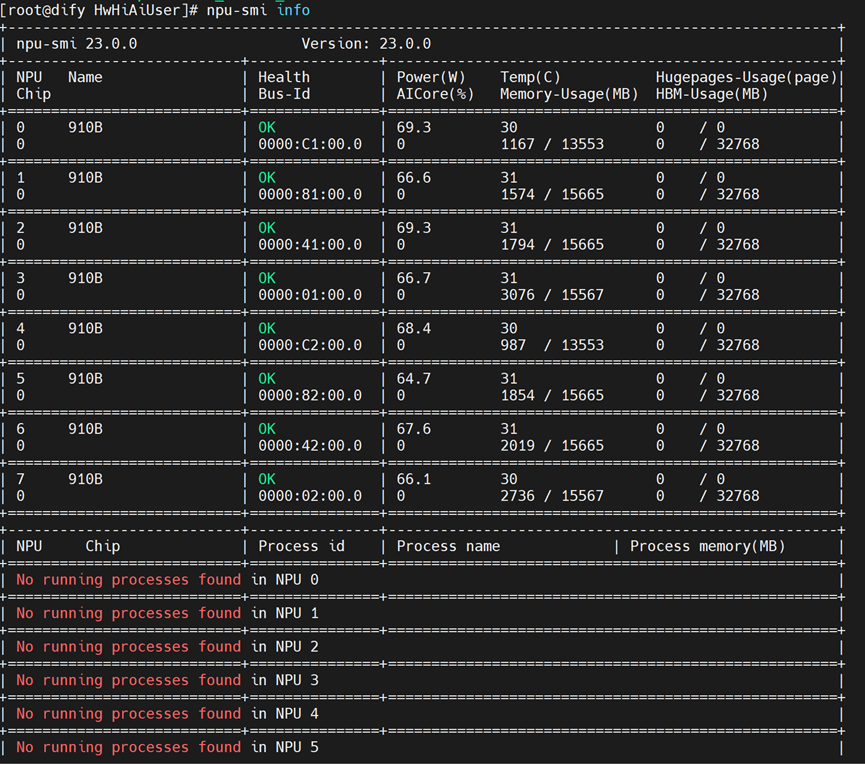The height and width of the screenshot is (764, 865).
Task: Click the 'Process memory(MB)' column header
Action: 707,546
